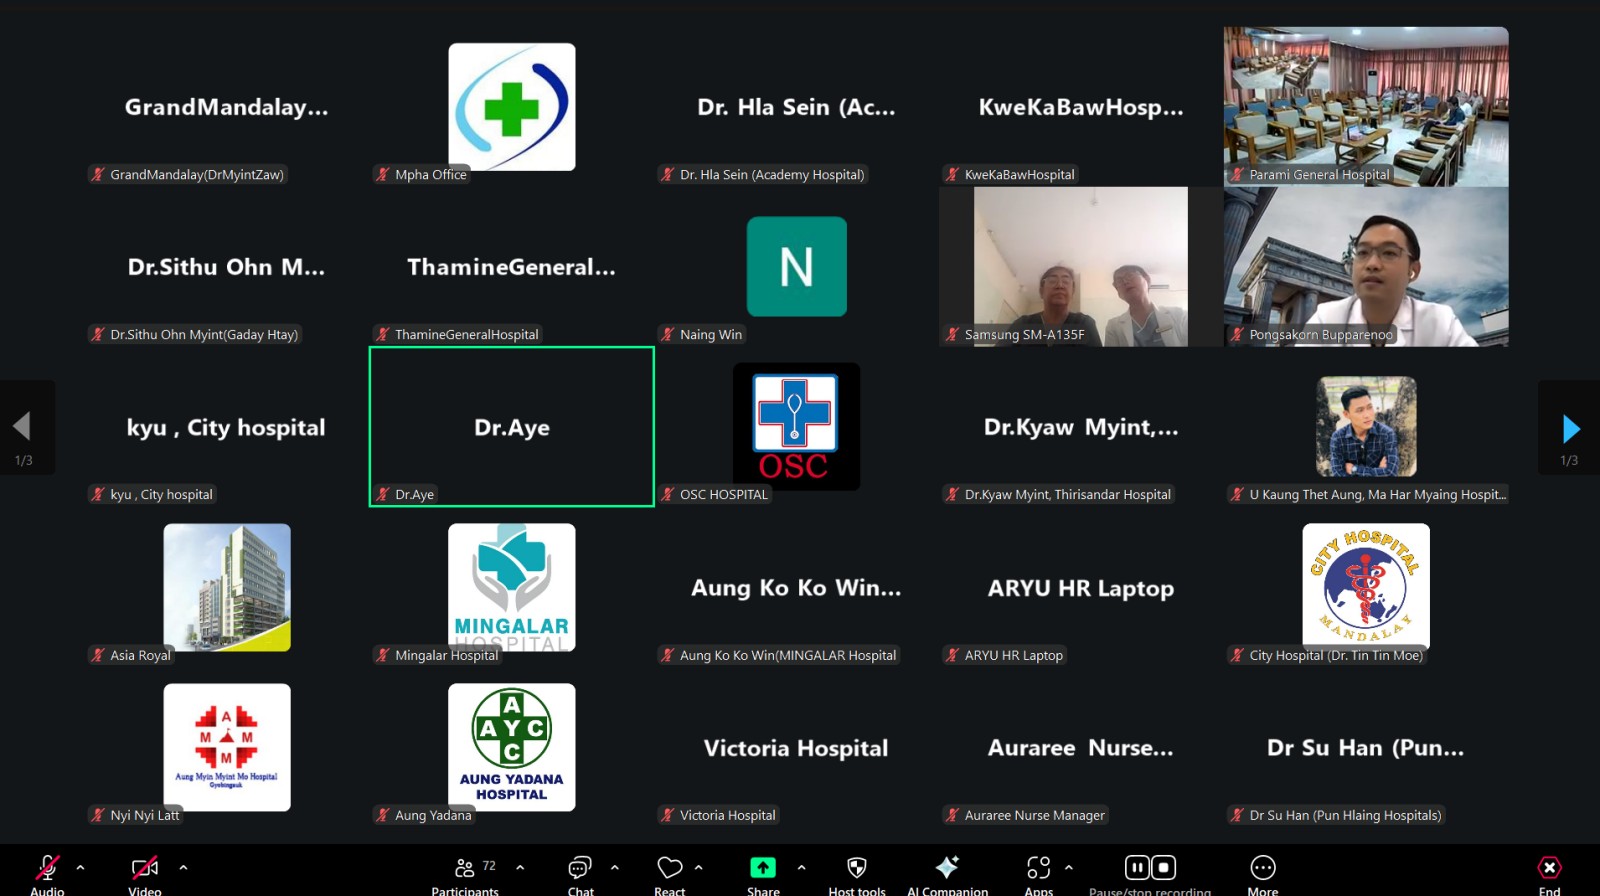Open the More options menu

coord(1262,868)
